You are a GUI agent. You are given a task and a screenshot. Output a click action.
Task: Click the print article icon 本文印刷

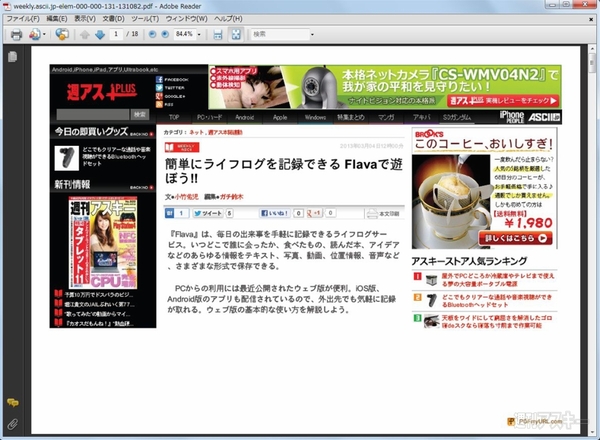(x=383, y=214)
